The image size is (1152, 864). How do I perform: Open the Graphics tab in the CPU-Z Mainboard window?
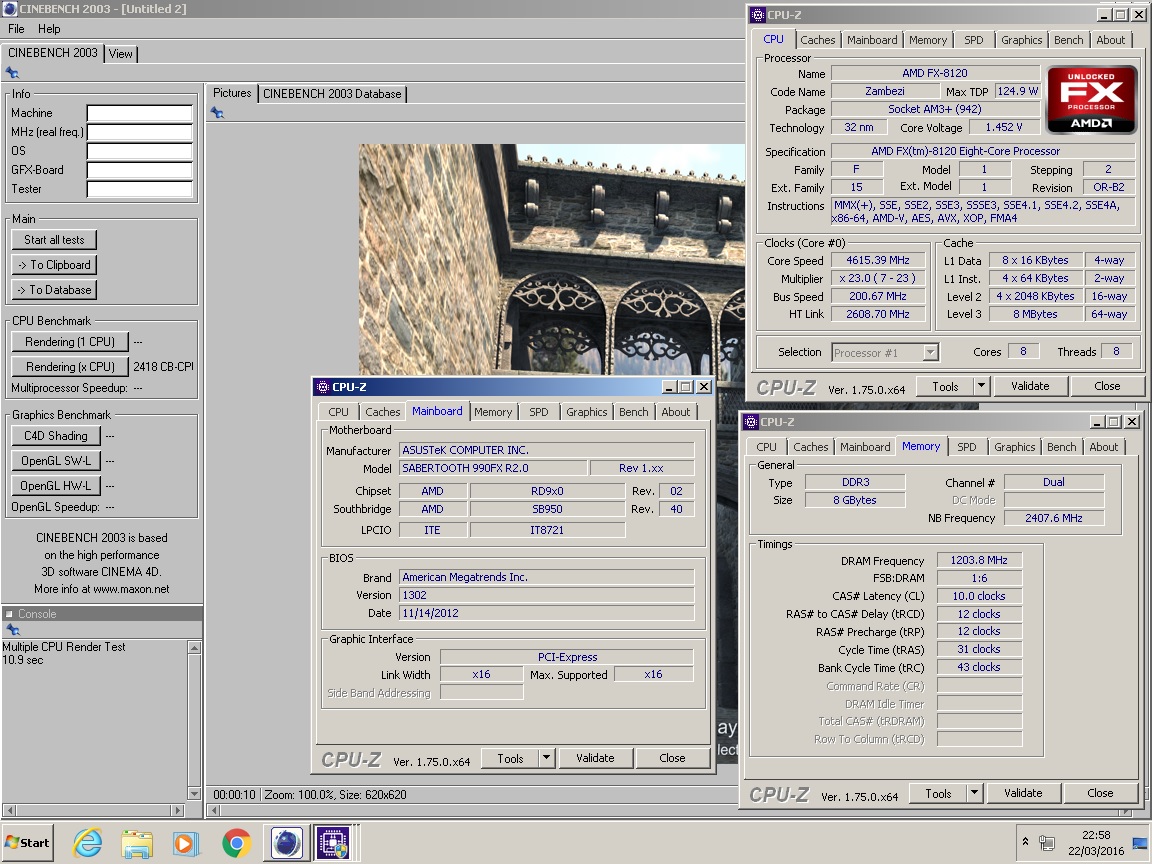586,412
